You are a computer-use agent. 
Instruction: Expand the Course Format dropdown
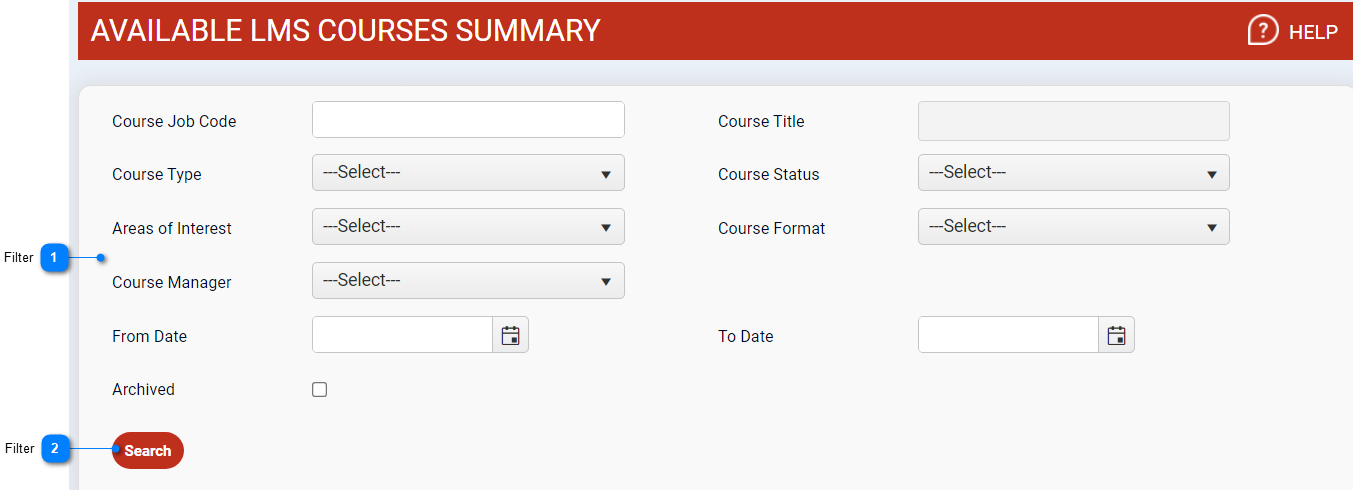coord(1073,227)
